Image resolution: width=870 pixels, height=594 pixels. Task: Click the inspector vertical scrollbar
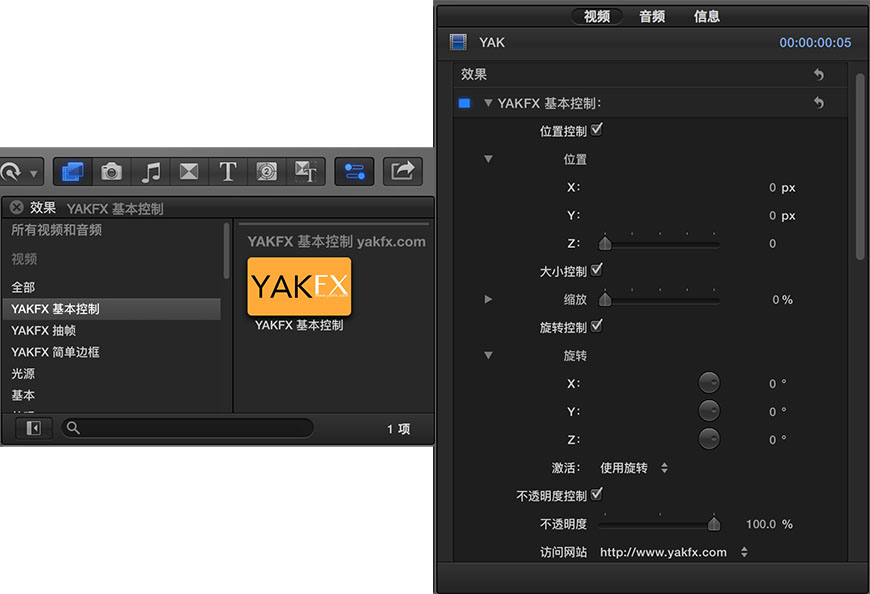pyautogui.click(x=859, y=166)
